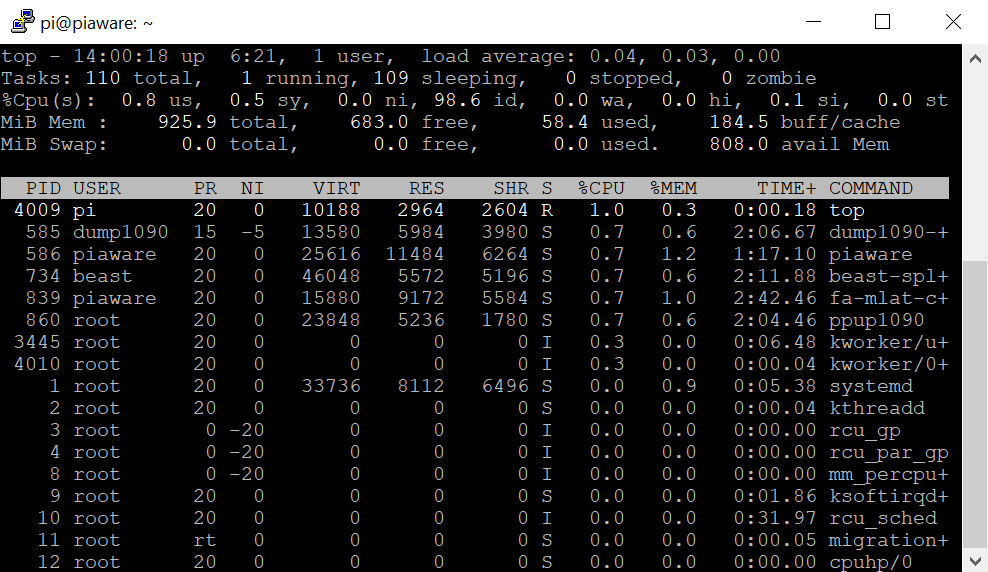Click the VIRT column header
This screenshot has height=572, width=988.
tap(336, 188)
